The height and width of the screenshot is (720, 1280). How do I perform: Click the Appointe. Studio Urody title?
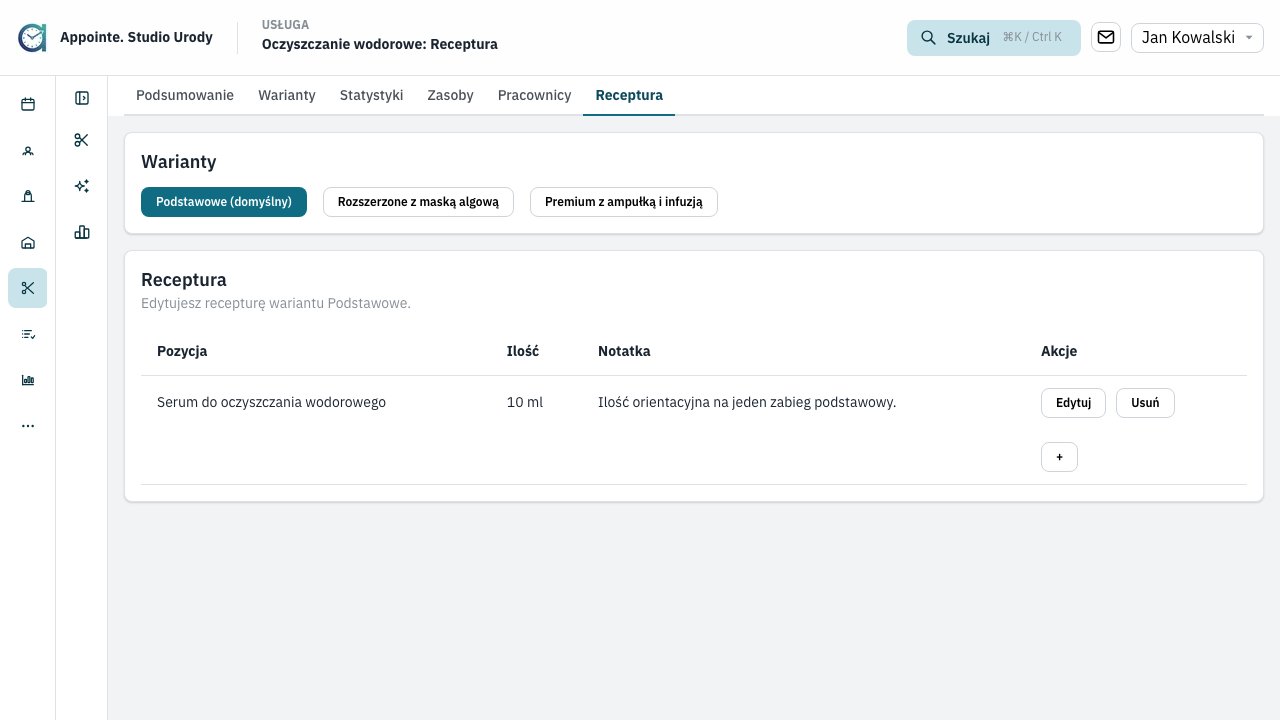click(x=136, y=38)
